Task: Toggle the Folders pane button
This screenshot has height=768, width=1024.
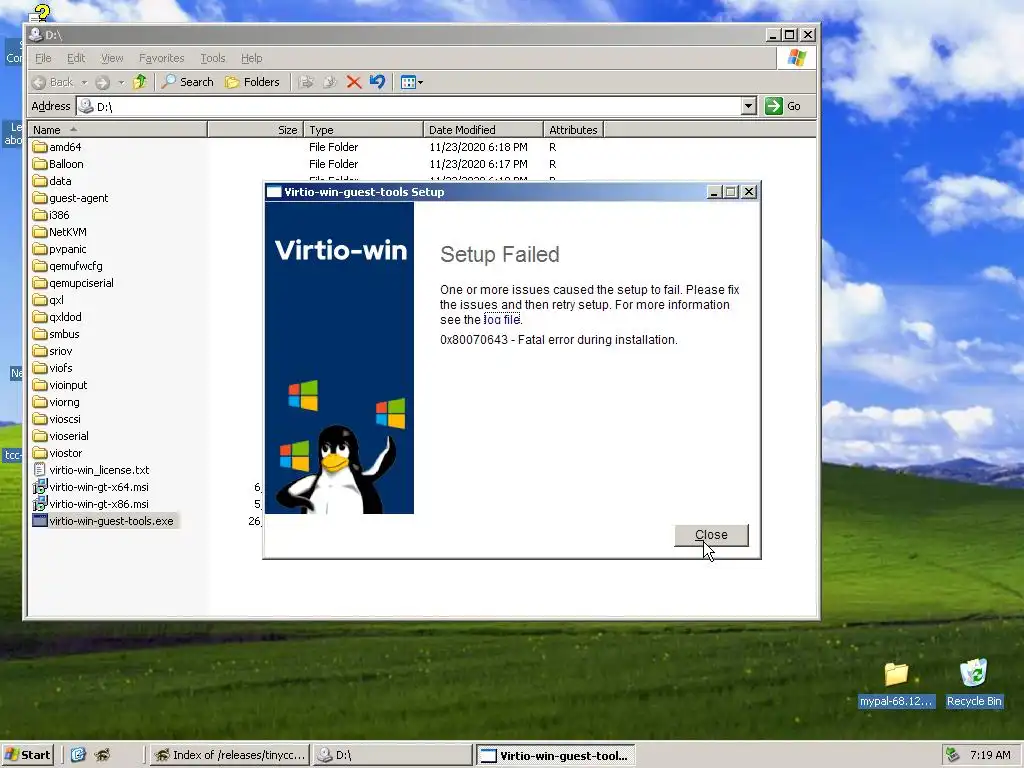Action: tap(252, 82)
